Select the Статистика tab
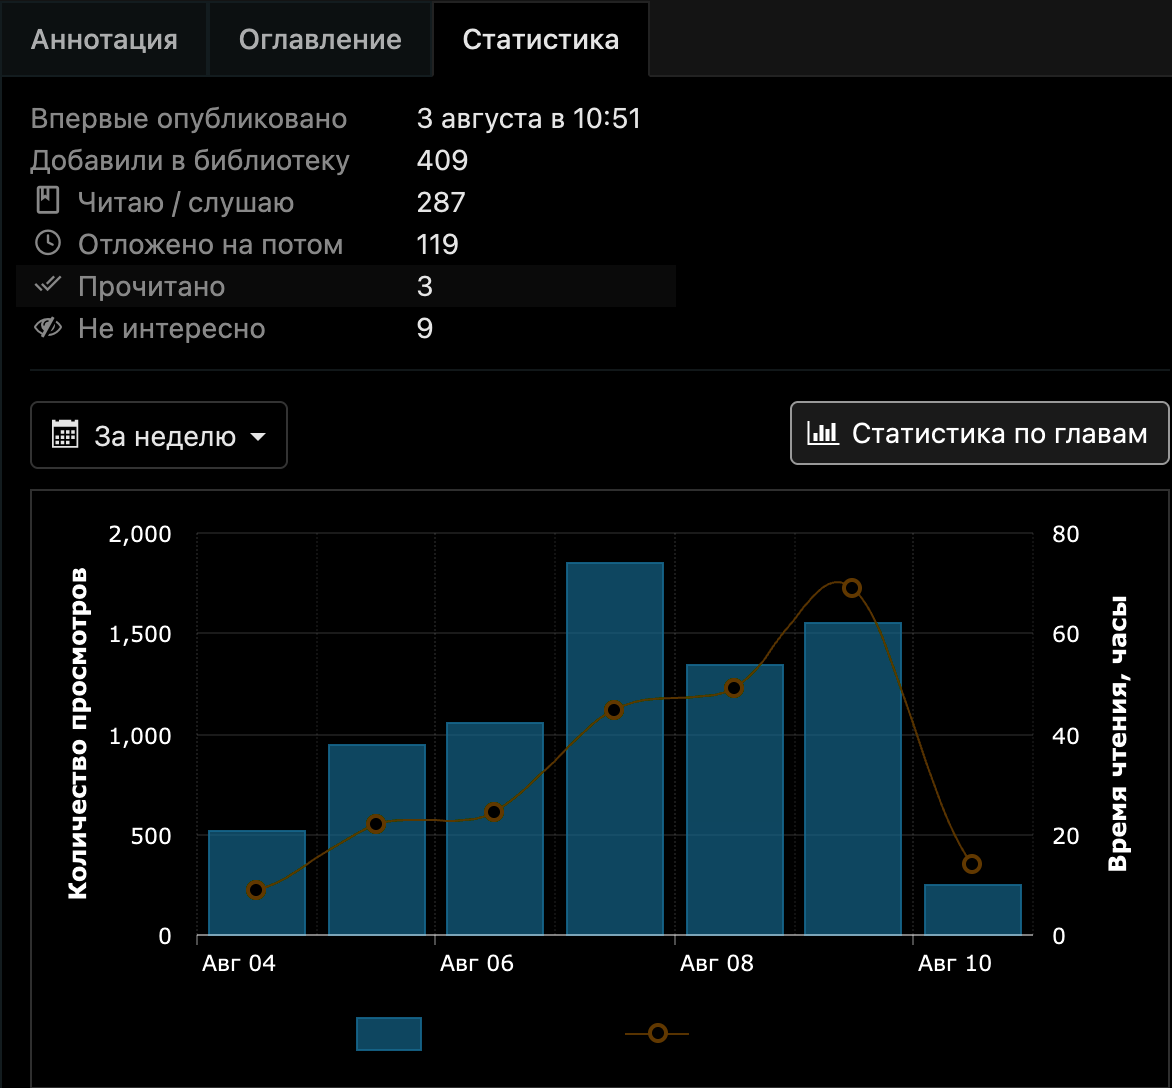1172x1088 pixels. (540, 39)
